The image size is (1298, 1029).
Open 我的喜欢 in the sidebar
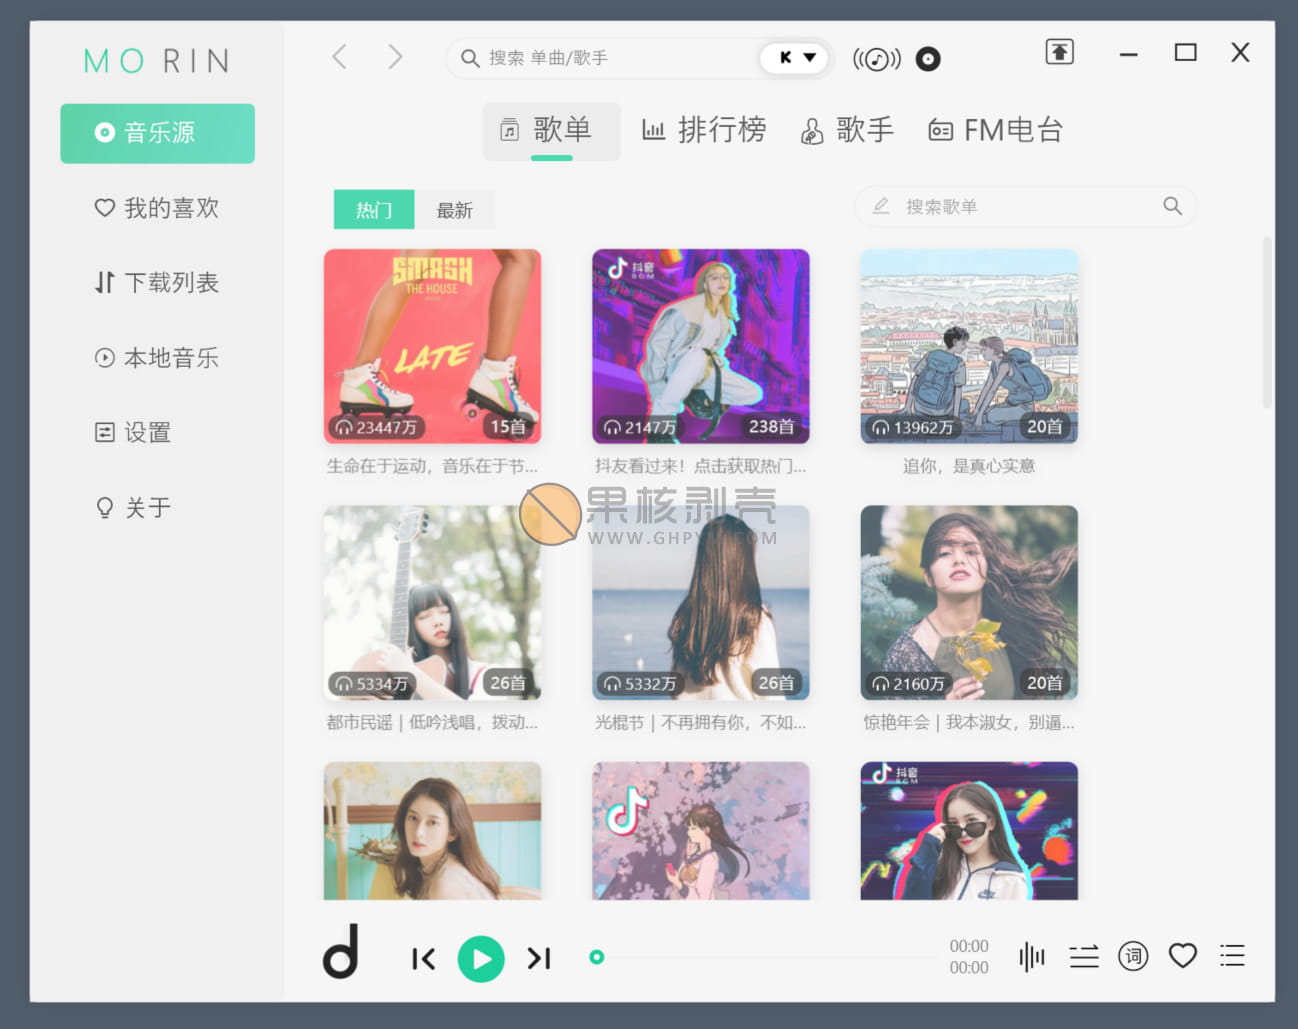[157, 208]
